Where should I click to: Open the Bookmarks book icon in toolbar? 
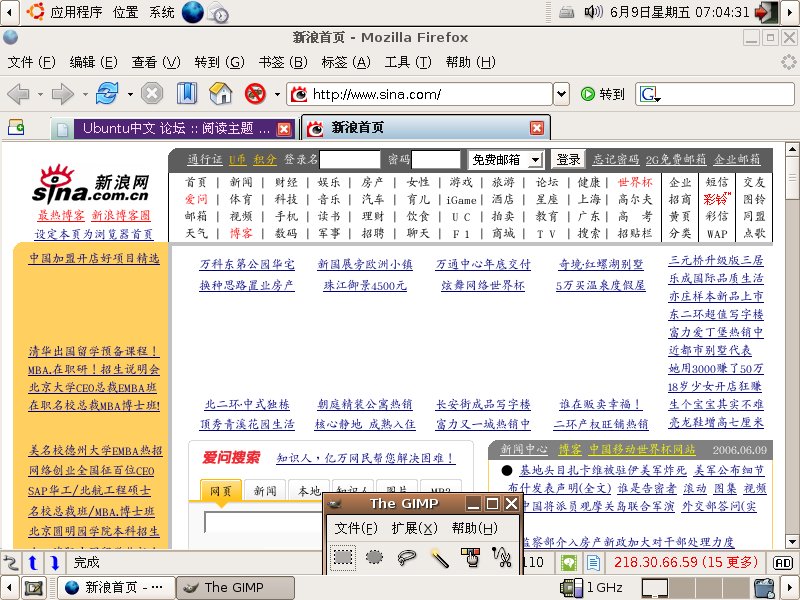(x=187, y=94)
